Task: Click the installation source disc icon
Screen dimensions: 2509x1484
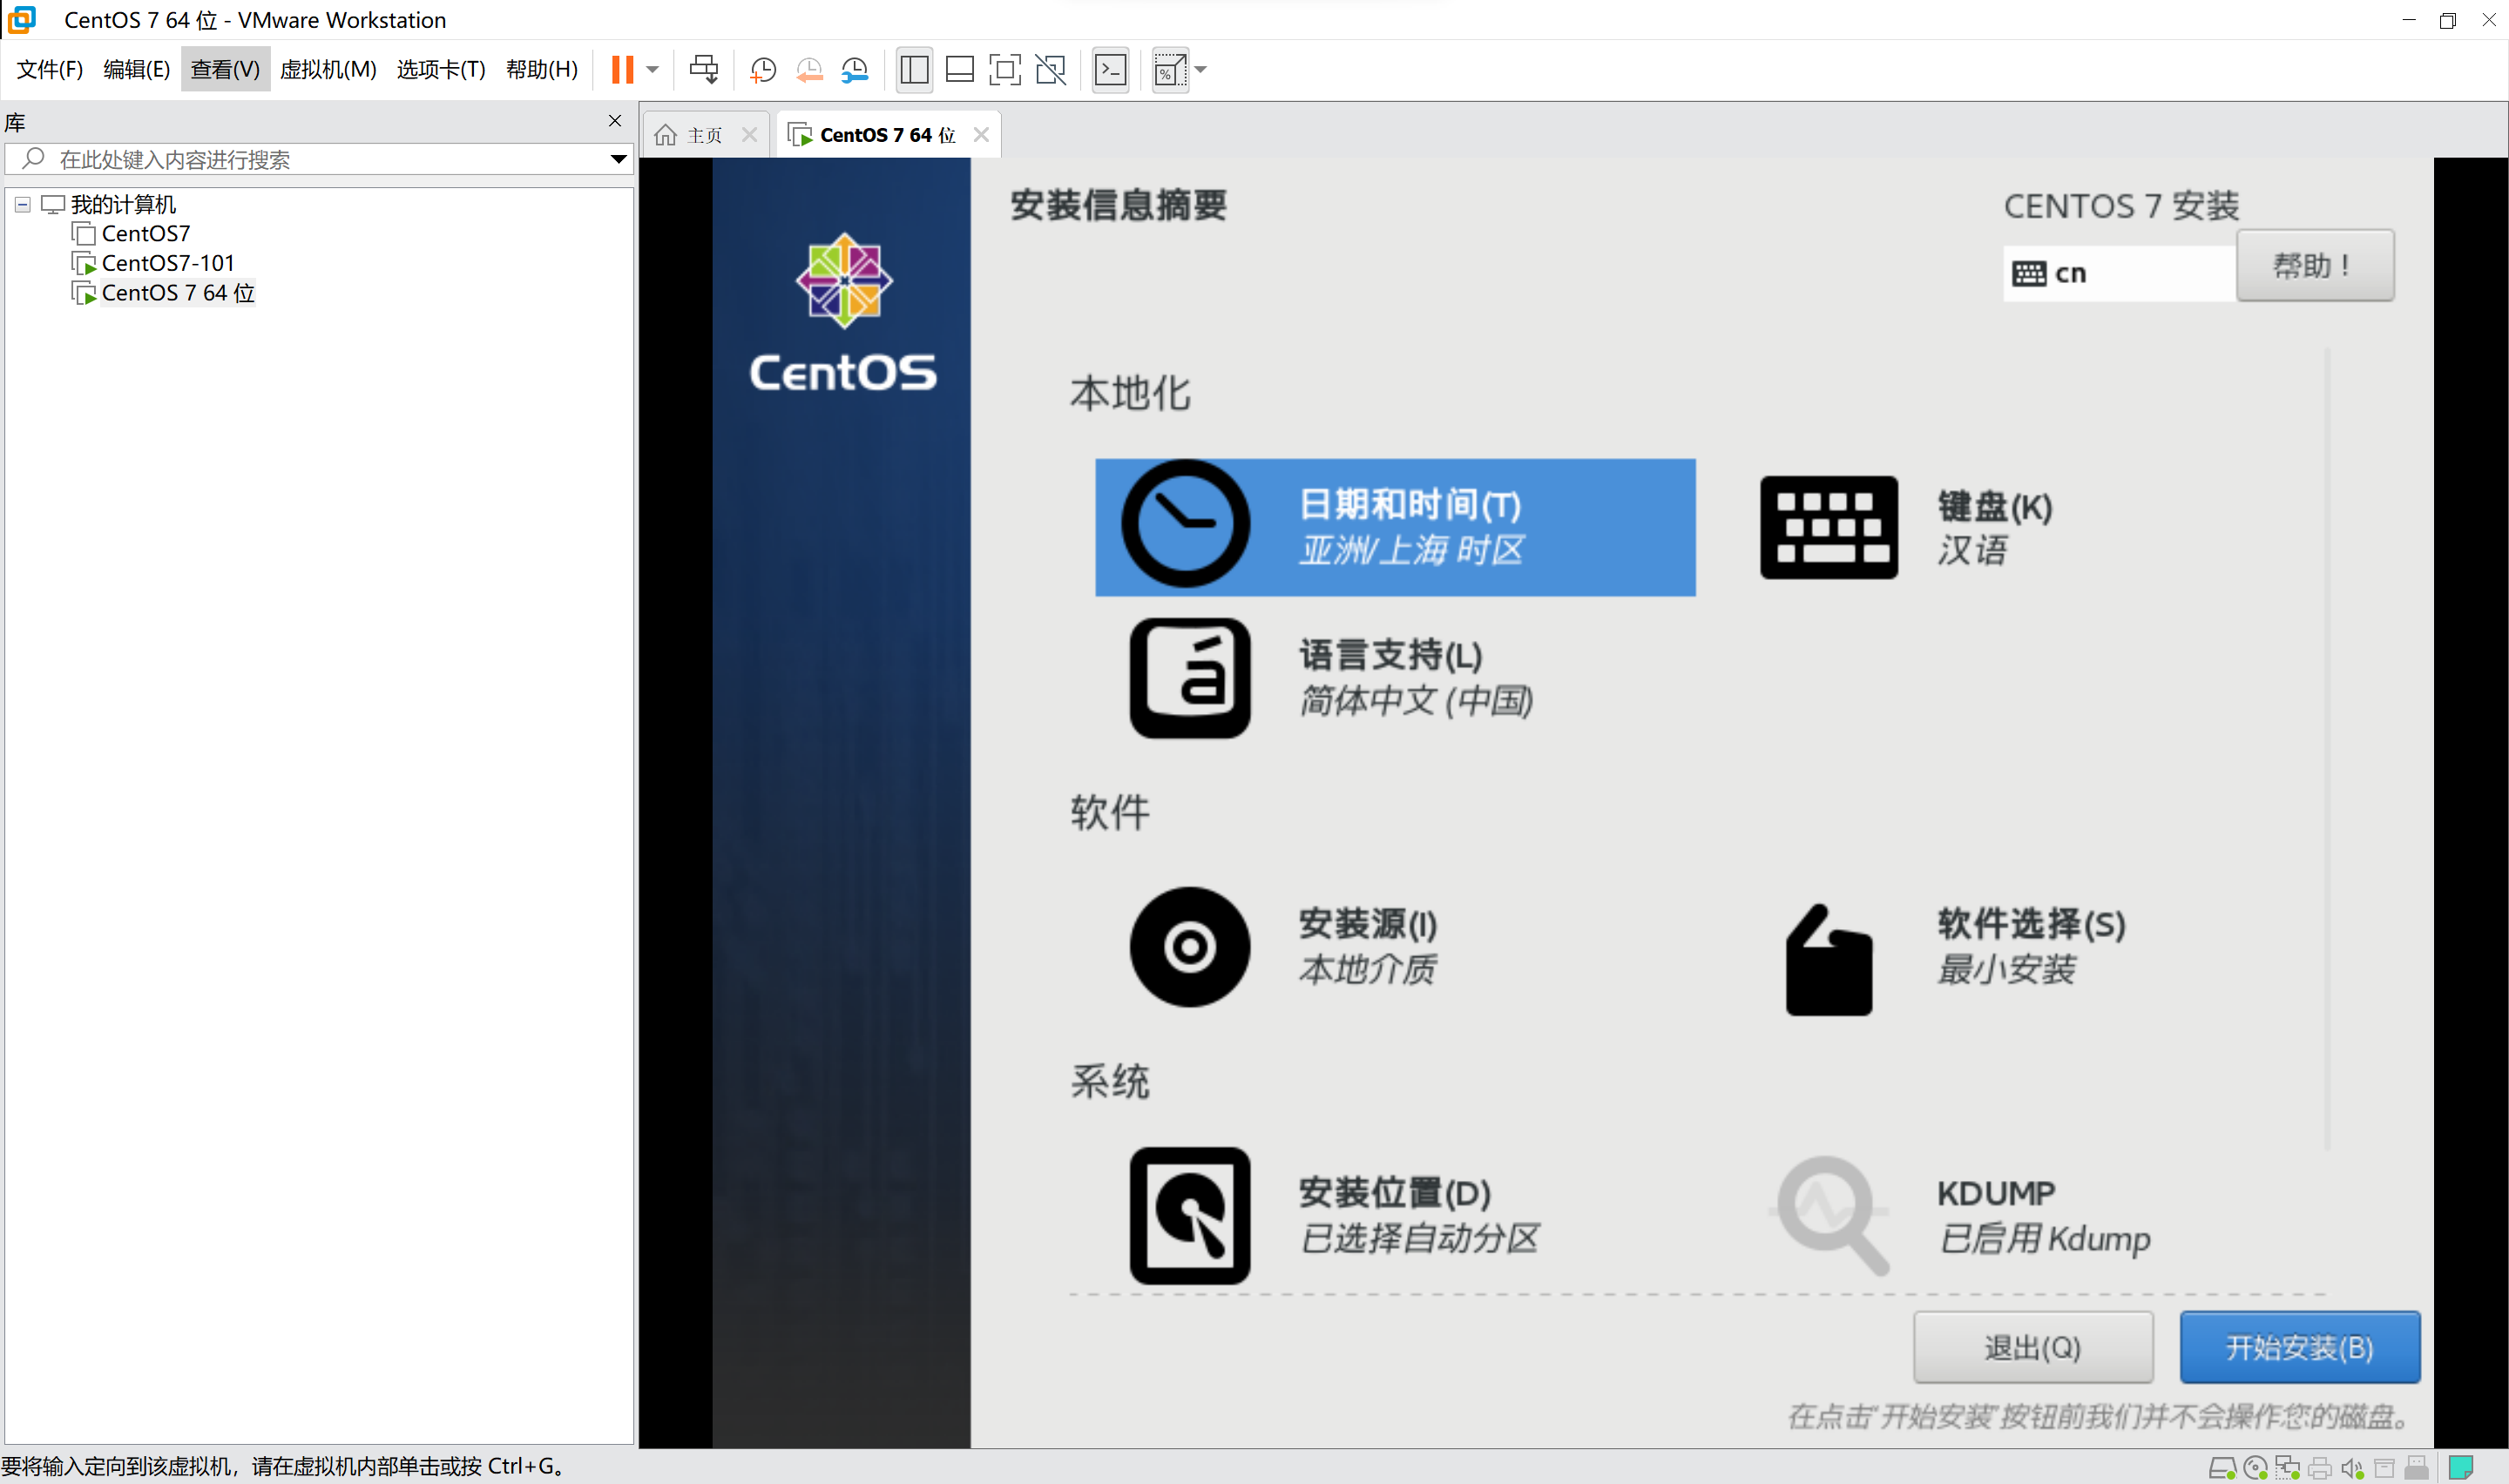Action: click(1189, 946)
